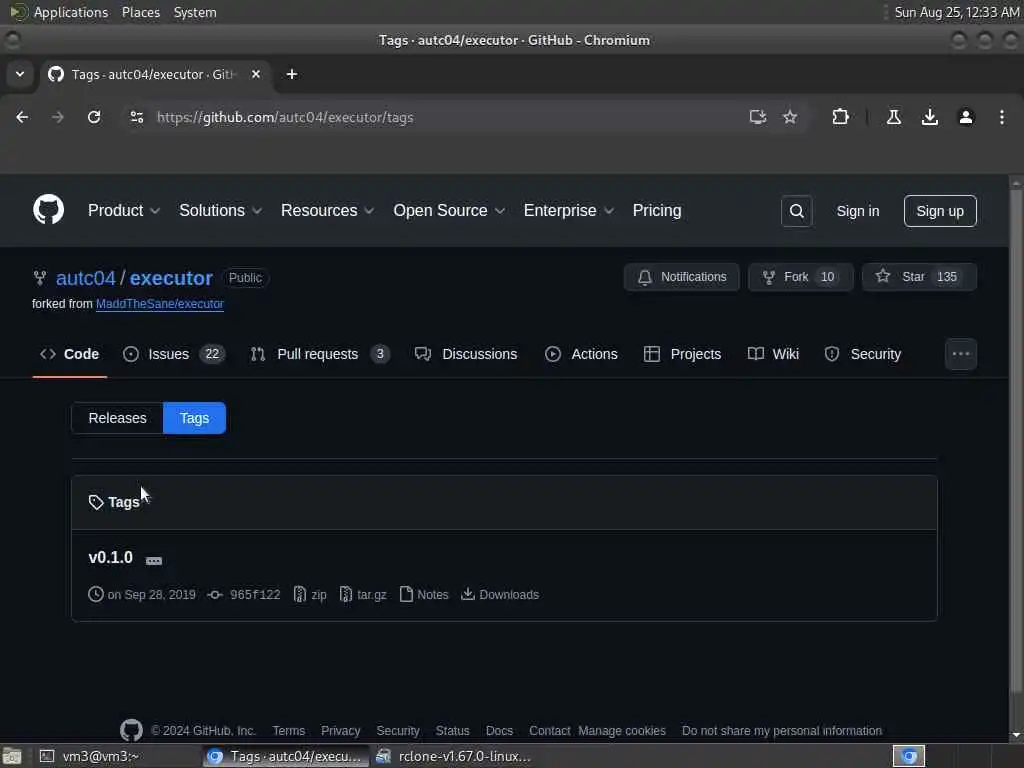Open the Wiki tab
Image resolution: width=1024 pixels, height=768 pixels.
click(773, 354)
